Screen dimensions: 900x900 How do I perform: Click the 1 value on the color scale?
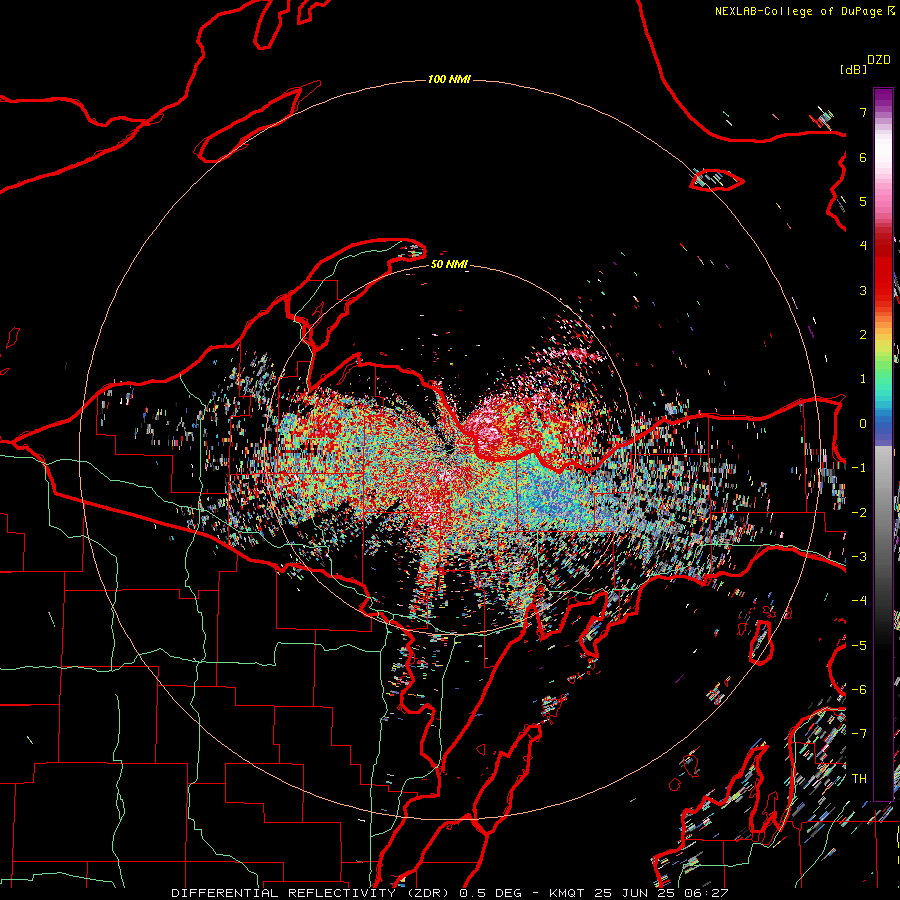tap(863, 379)
